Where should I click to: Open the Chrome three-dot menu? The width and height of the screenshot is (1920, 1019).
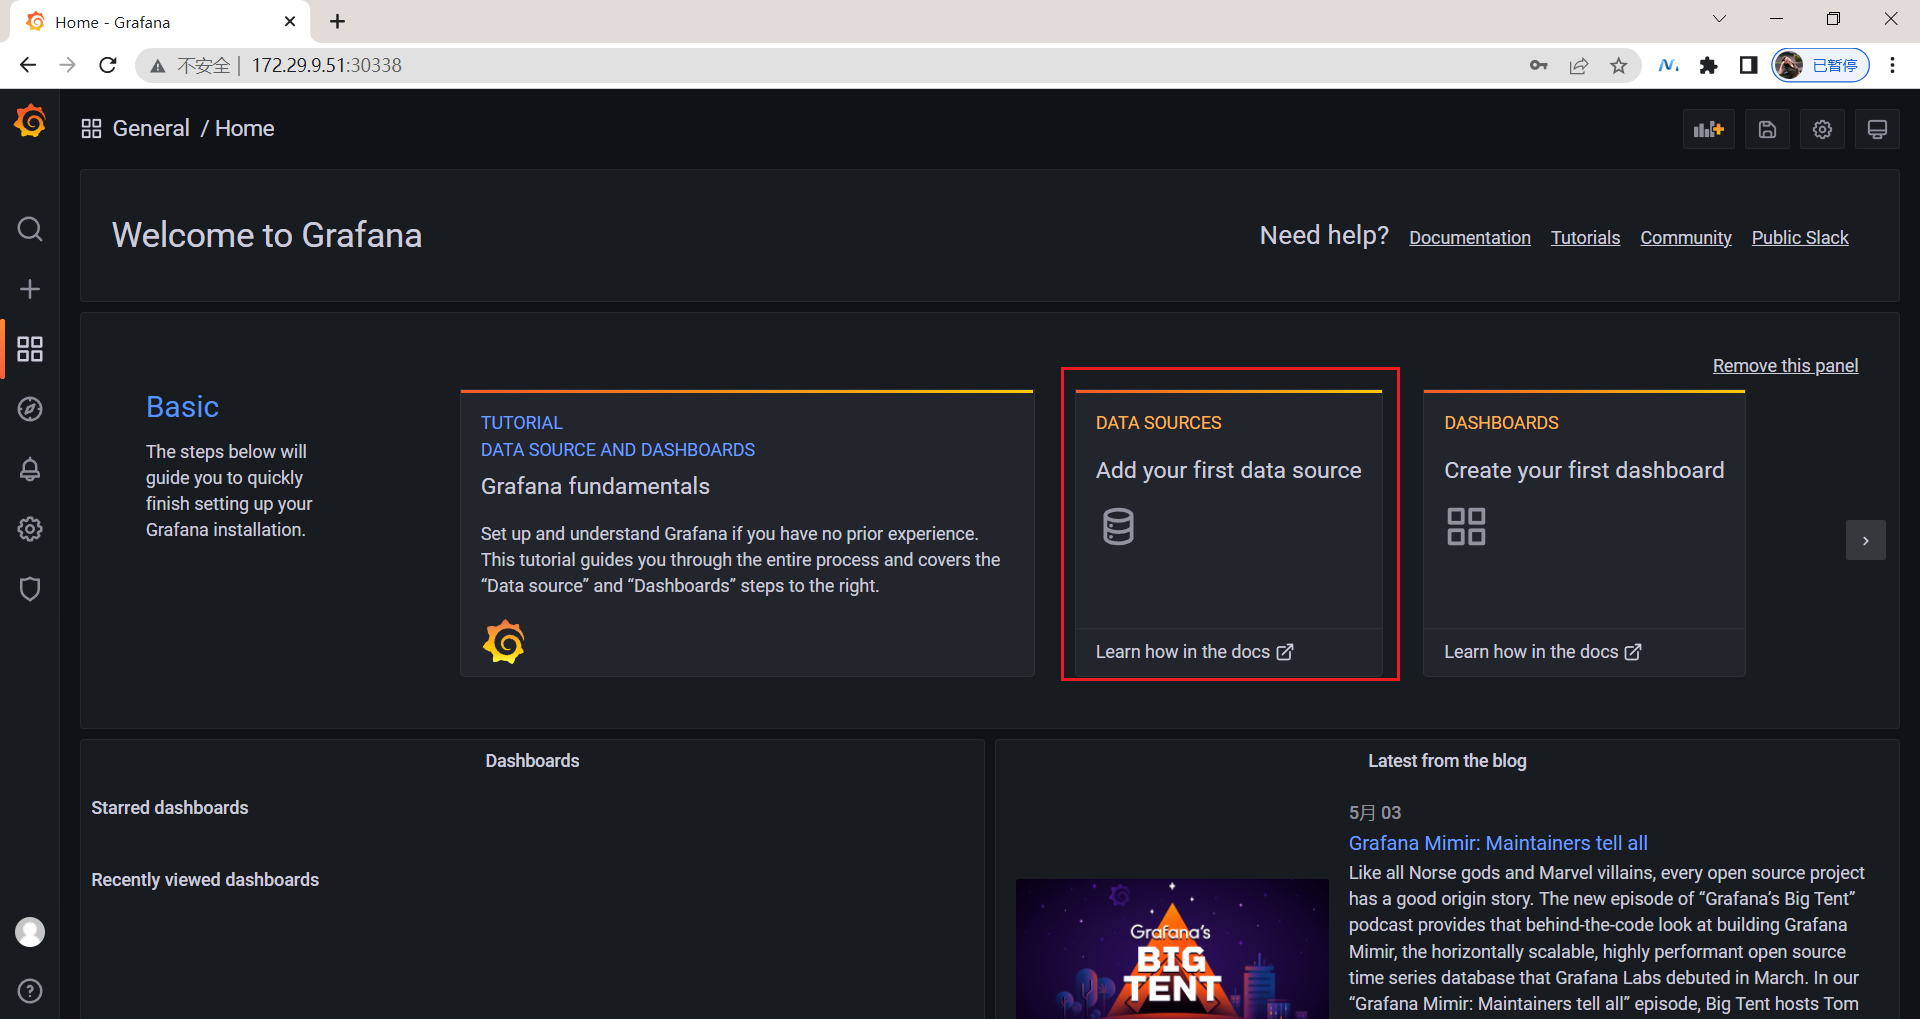tap(1892, 66)
